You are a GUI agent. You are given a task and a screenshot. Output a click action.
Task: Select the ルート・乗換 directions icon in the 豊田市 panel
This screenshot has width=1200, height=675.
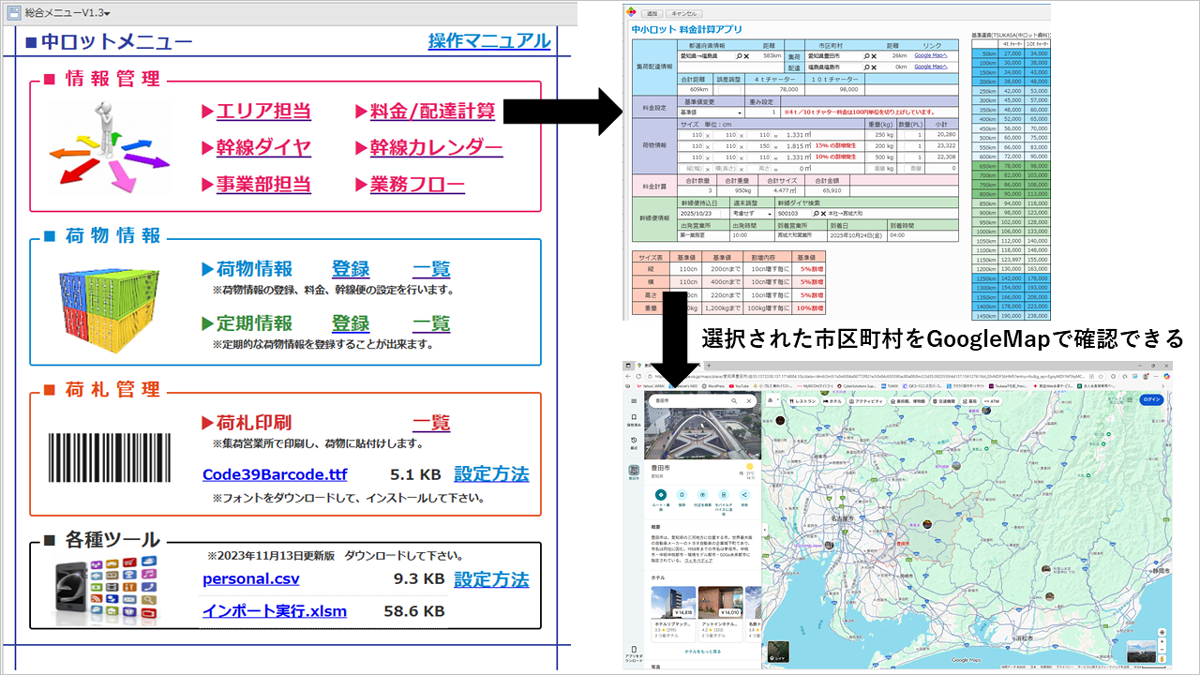pos(660,493)
